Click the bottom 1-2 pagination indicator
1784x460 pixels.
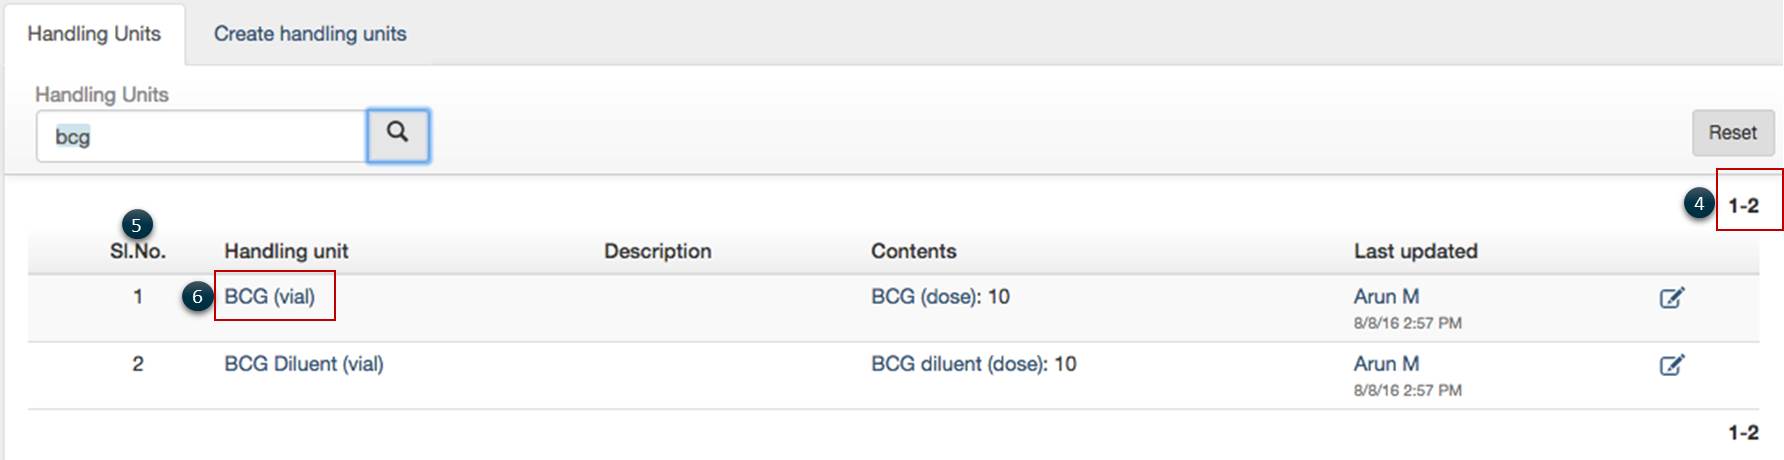point(1744,433)
